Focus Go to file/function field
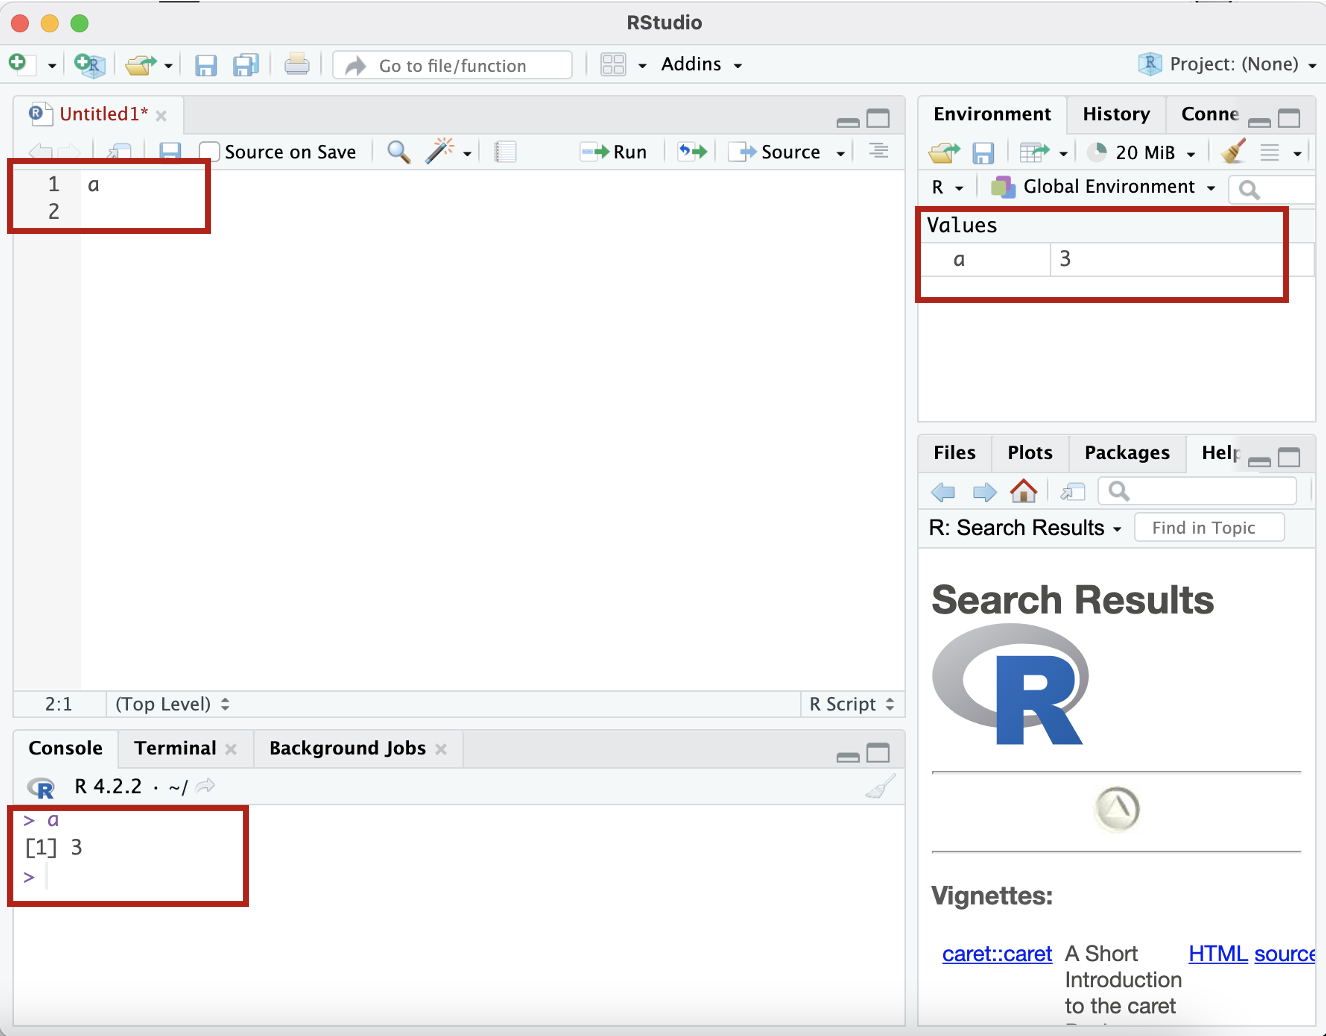 tap(453, 65)
